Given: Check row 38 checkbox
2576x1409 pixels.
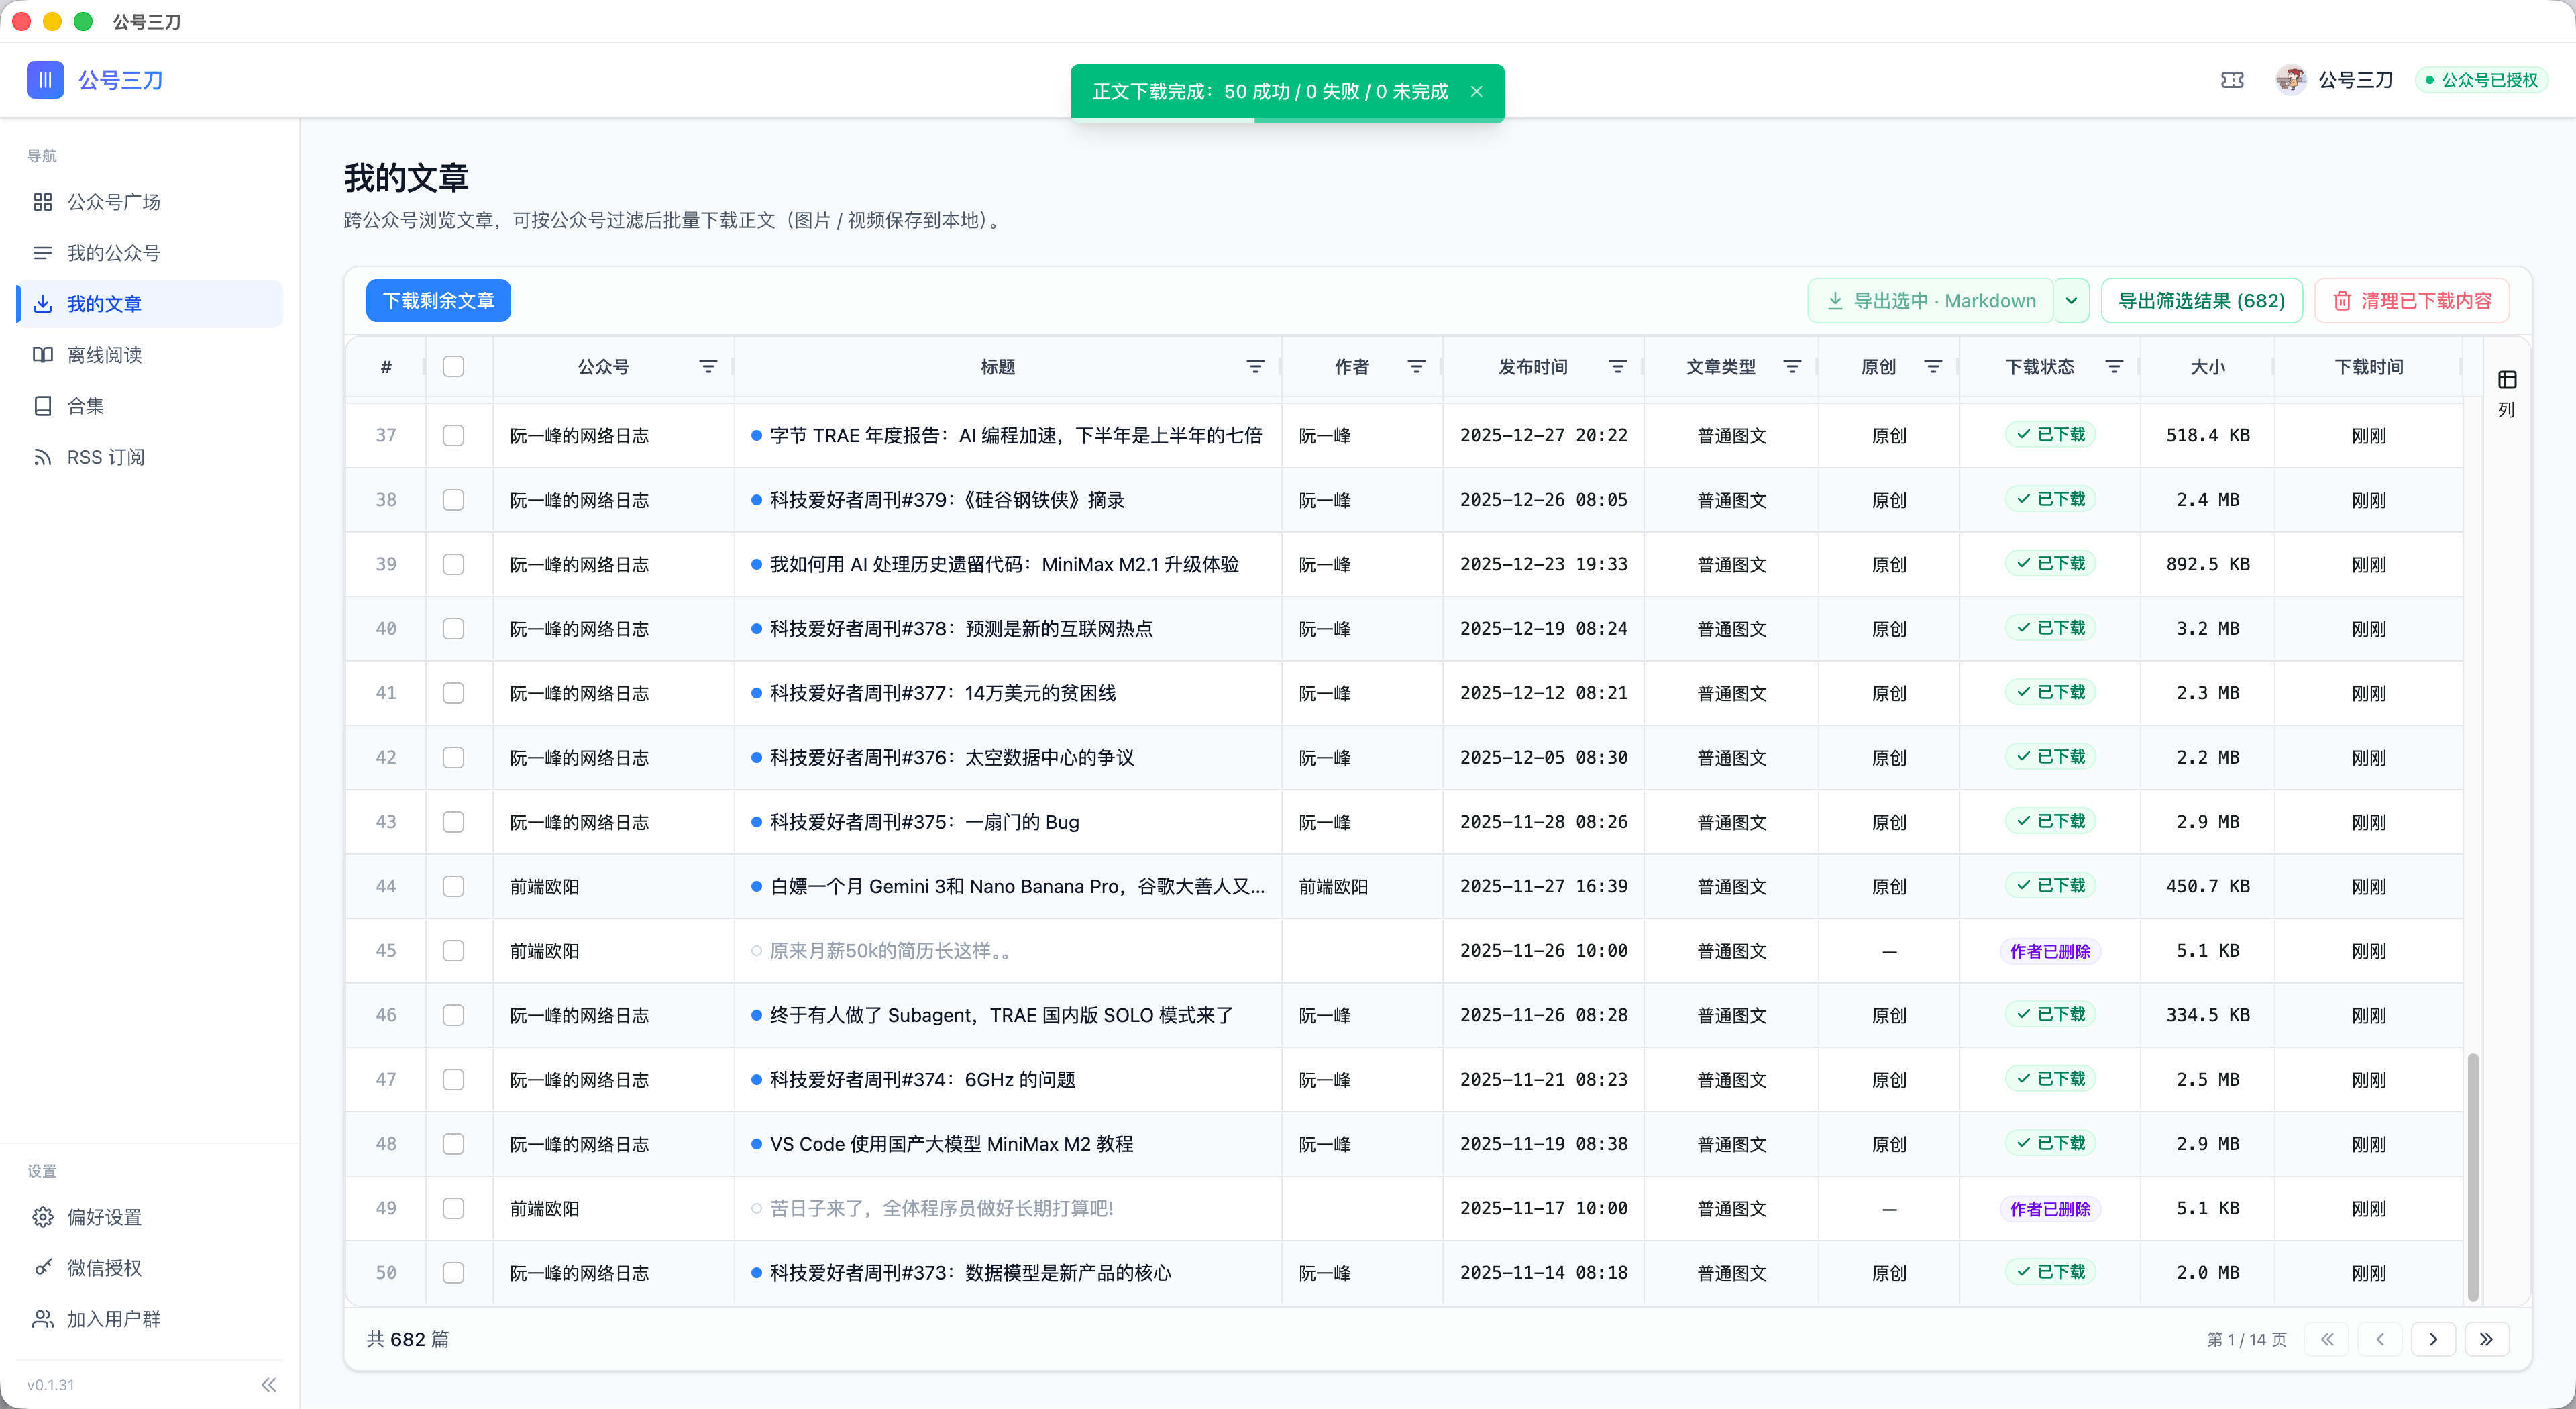Looking at the screenshot, I should [453, 499].
